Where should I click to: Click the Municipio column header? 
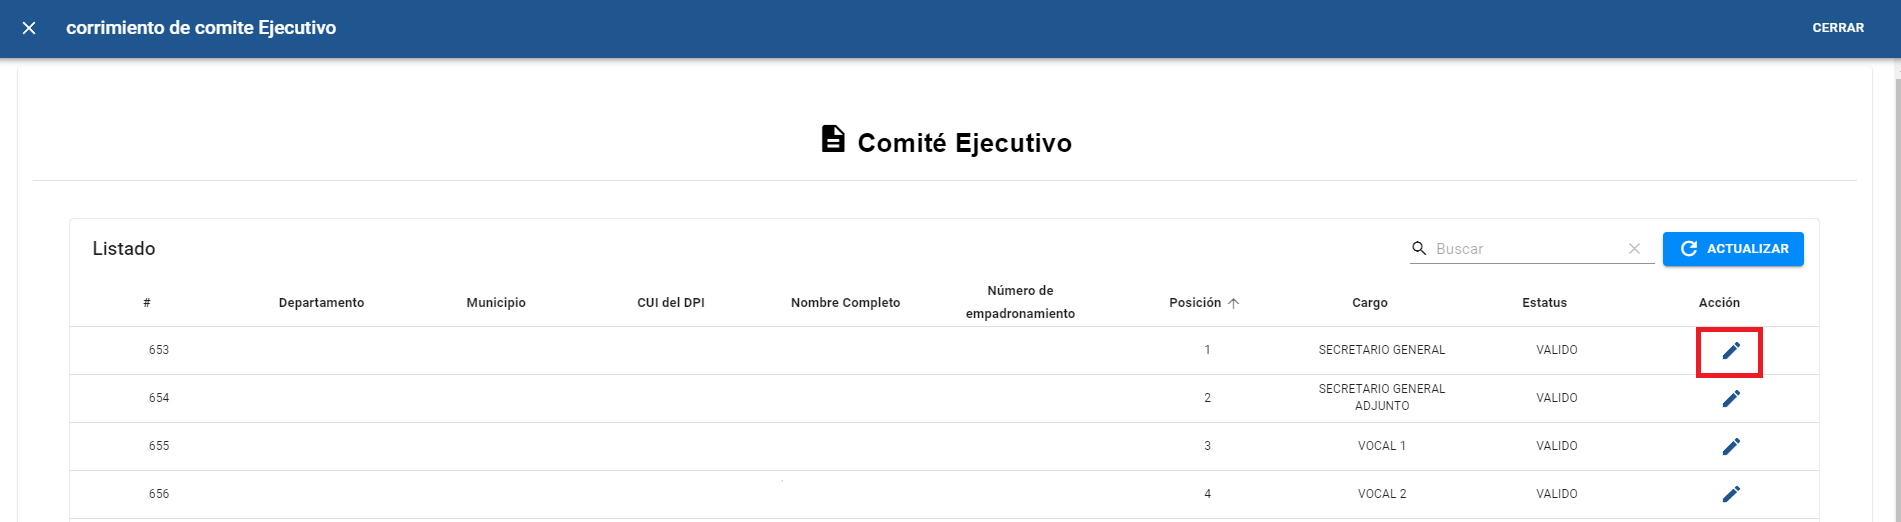tap(495, 303)
